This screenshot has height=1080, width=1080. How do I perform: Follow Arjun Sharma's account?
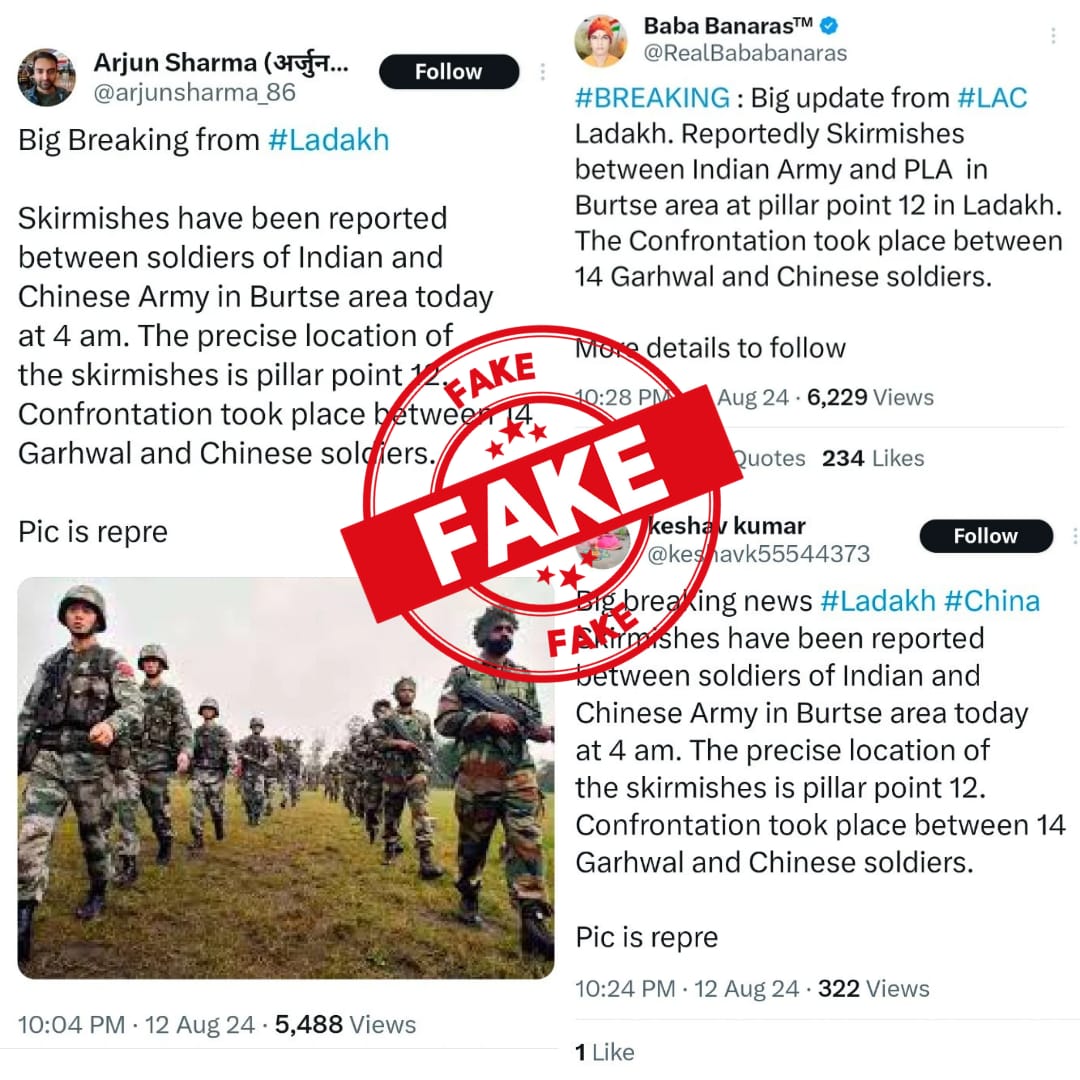pos(448,72)
